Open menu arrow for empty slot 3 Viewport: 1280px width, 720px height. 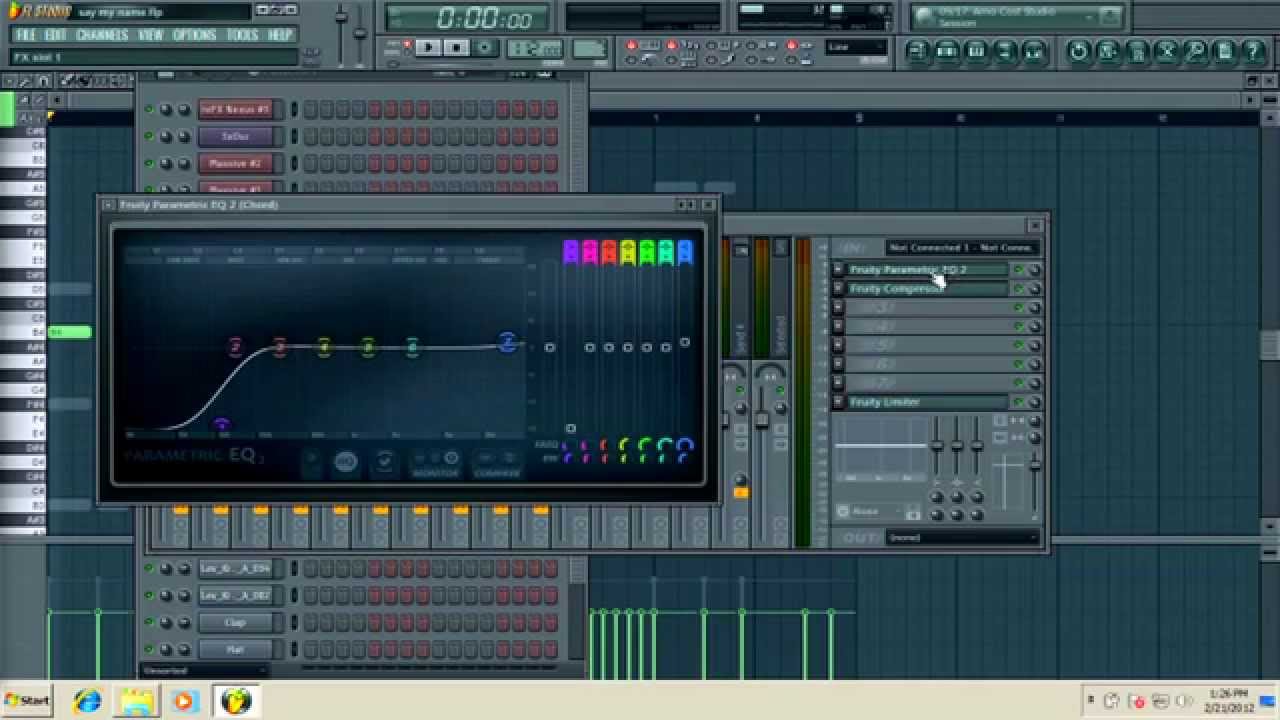point(838,308)
